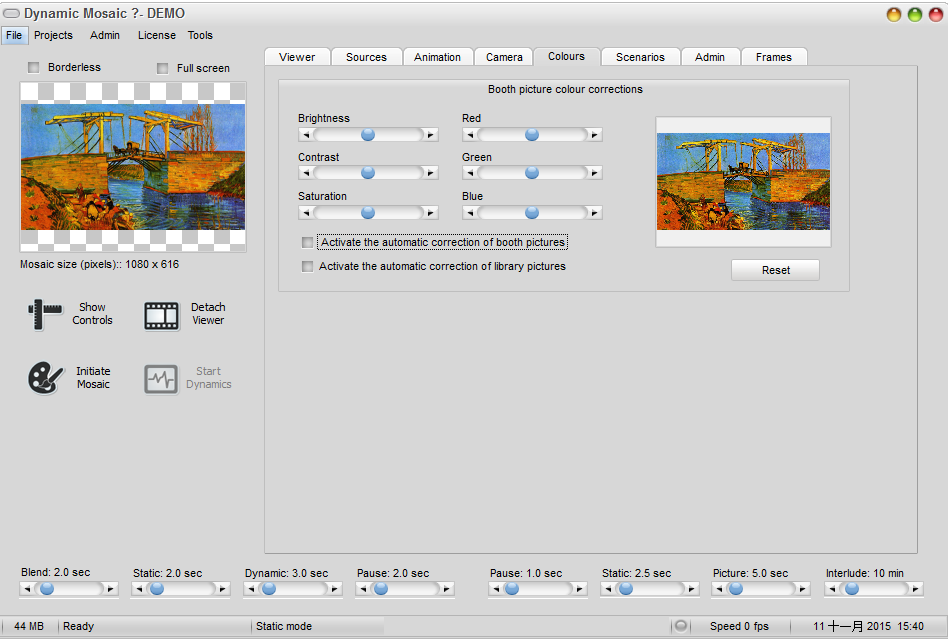Viewport: 948px width, 639px height.
Task: Click the Static 2.0 sec slider handle
Action: 157,589
